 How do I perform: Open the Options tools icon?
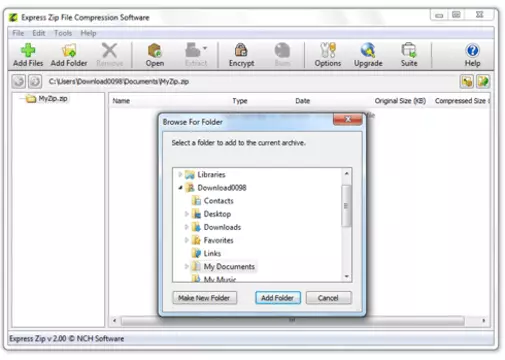click(328, 50)
